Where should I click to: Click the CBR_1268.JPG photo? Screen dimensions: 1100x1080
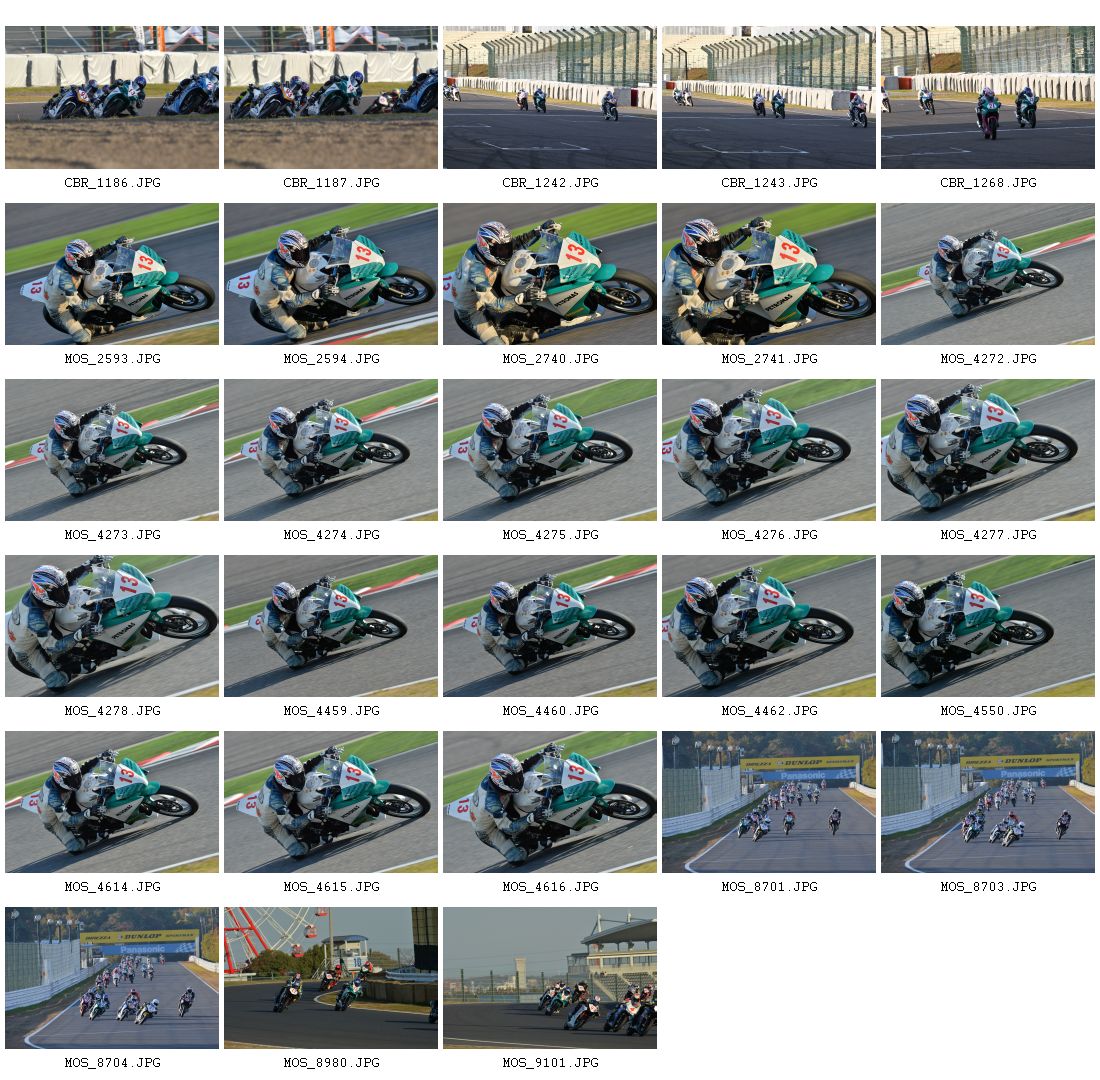(988, 98)
